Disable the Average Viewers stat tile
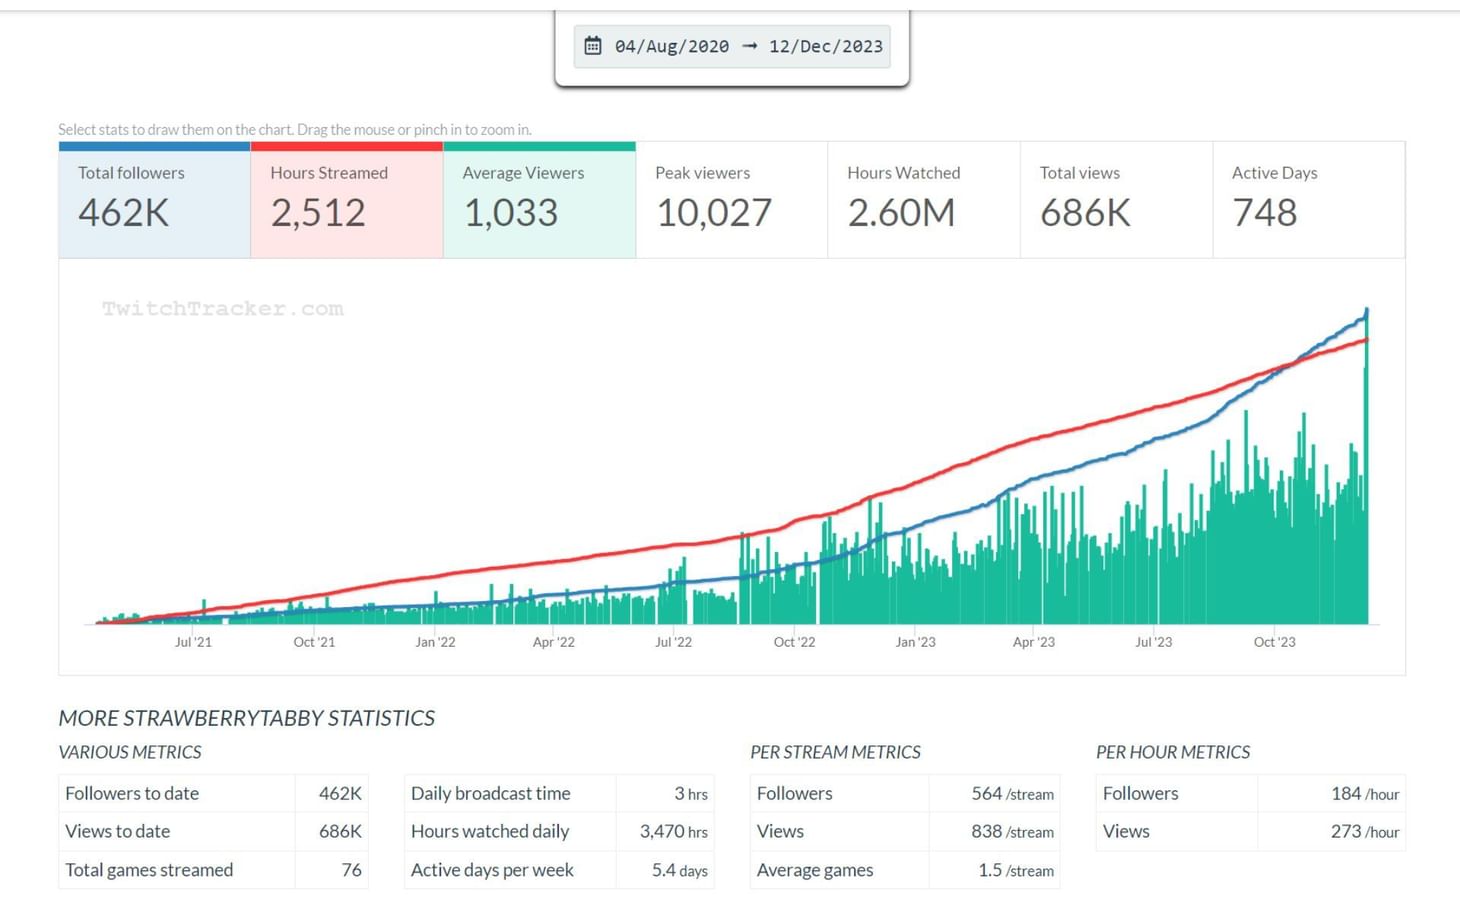 point(539,200)
